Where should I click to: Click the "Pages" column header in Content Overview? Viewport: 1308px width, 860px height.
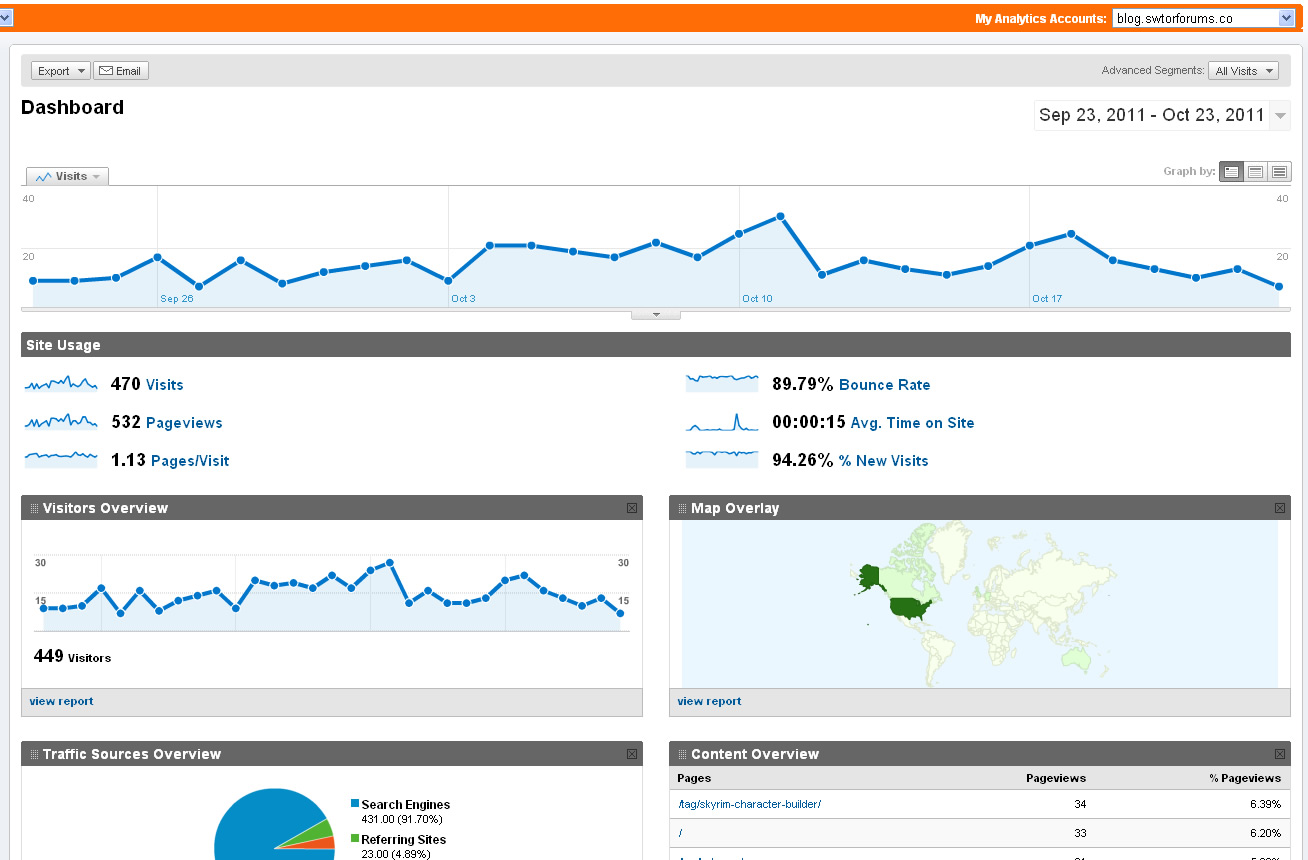tap(694, 778)
